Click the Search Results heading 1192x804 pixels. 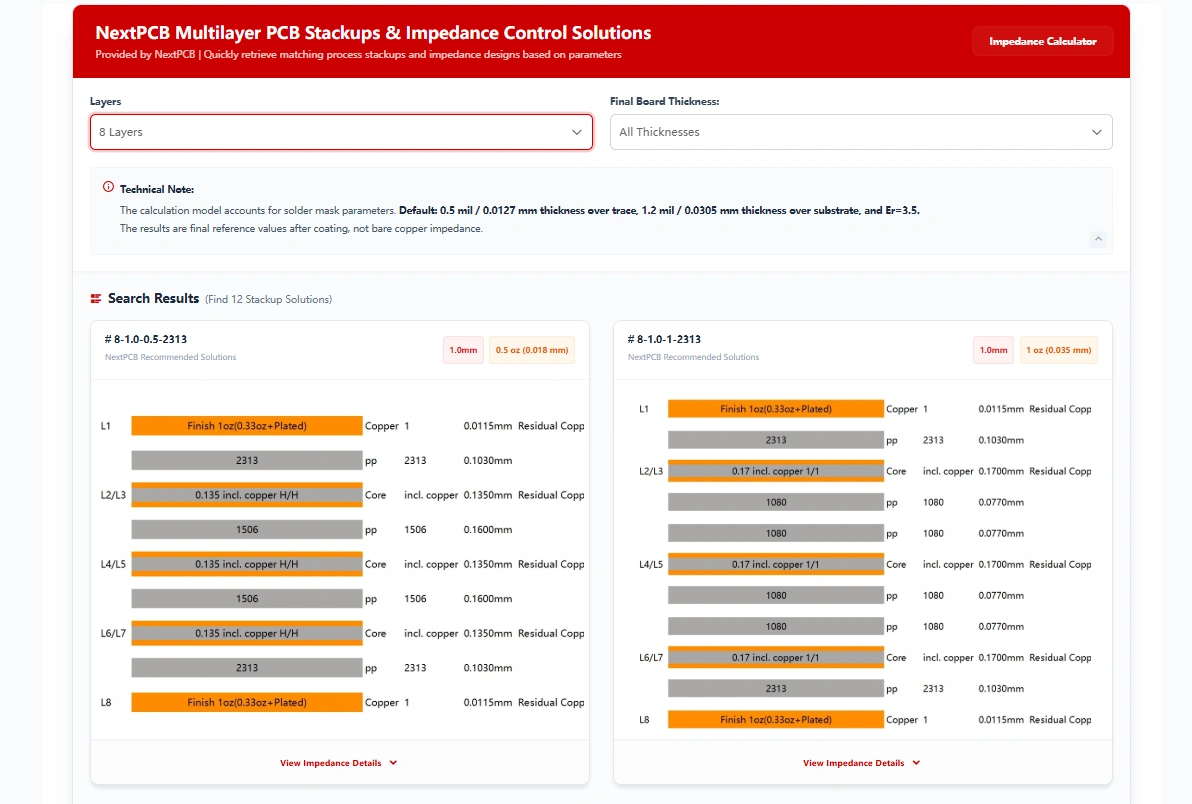(154, 299)
